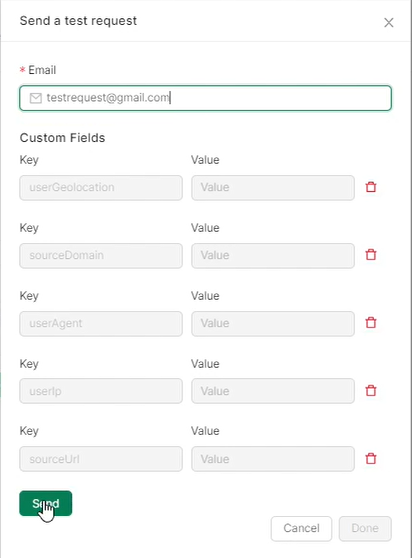Send the test request
Image resolution: width=412 pixels, height=558 pixels.
click(x=46, y=503)
